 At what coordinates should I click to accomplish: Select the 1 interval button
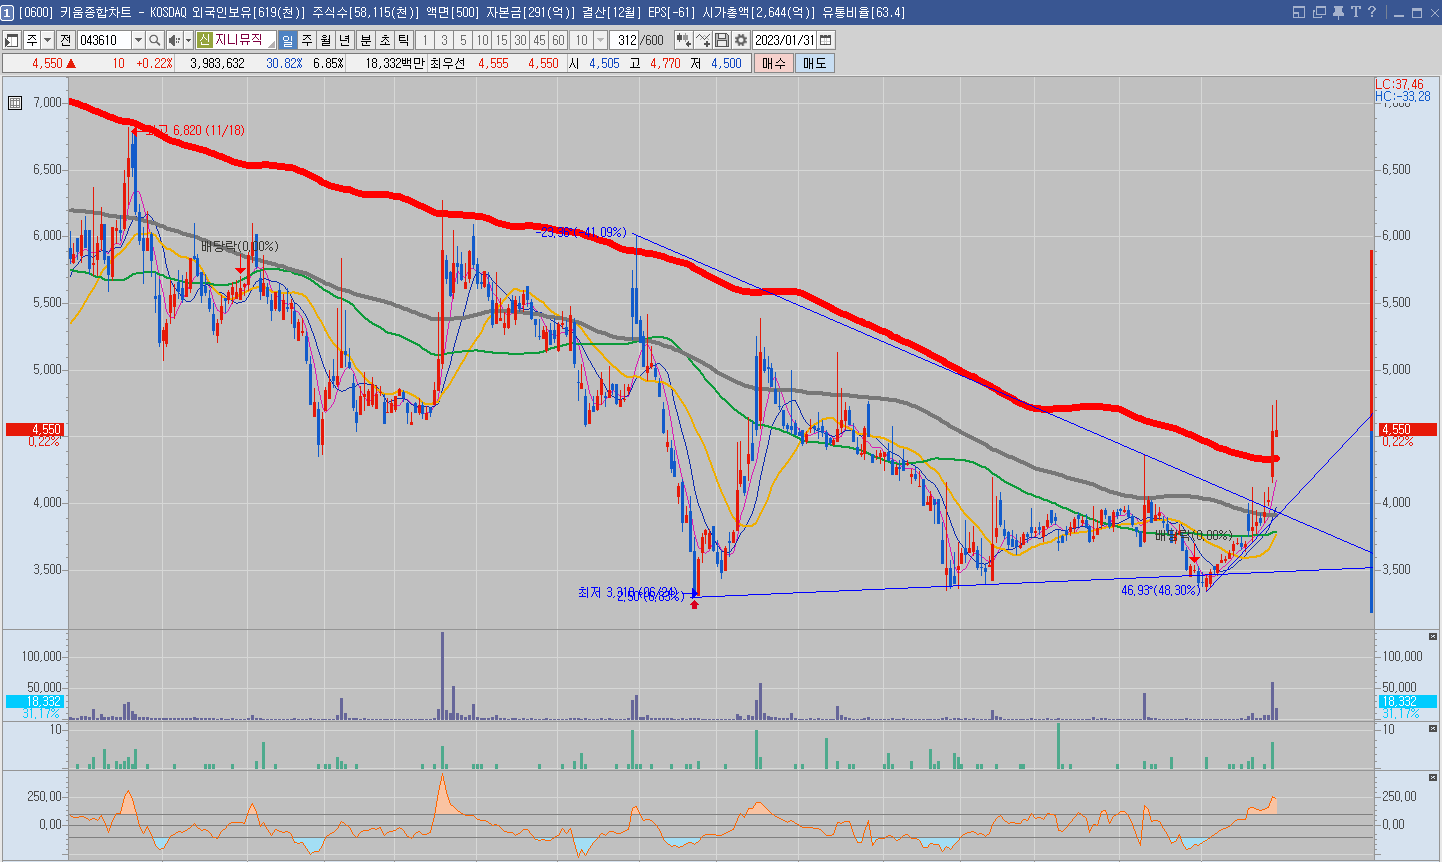click(425, 40)
